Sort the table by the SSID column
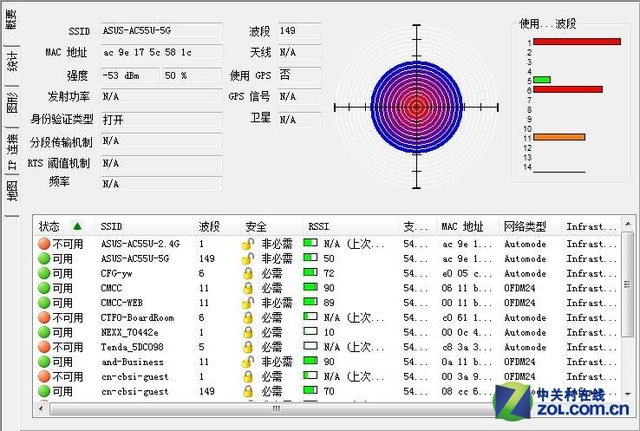640x431 pixels. pyautogui.click(x=144, y=226)
